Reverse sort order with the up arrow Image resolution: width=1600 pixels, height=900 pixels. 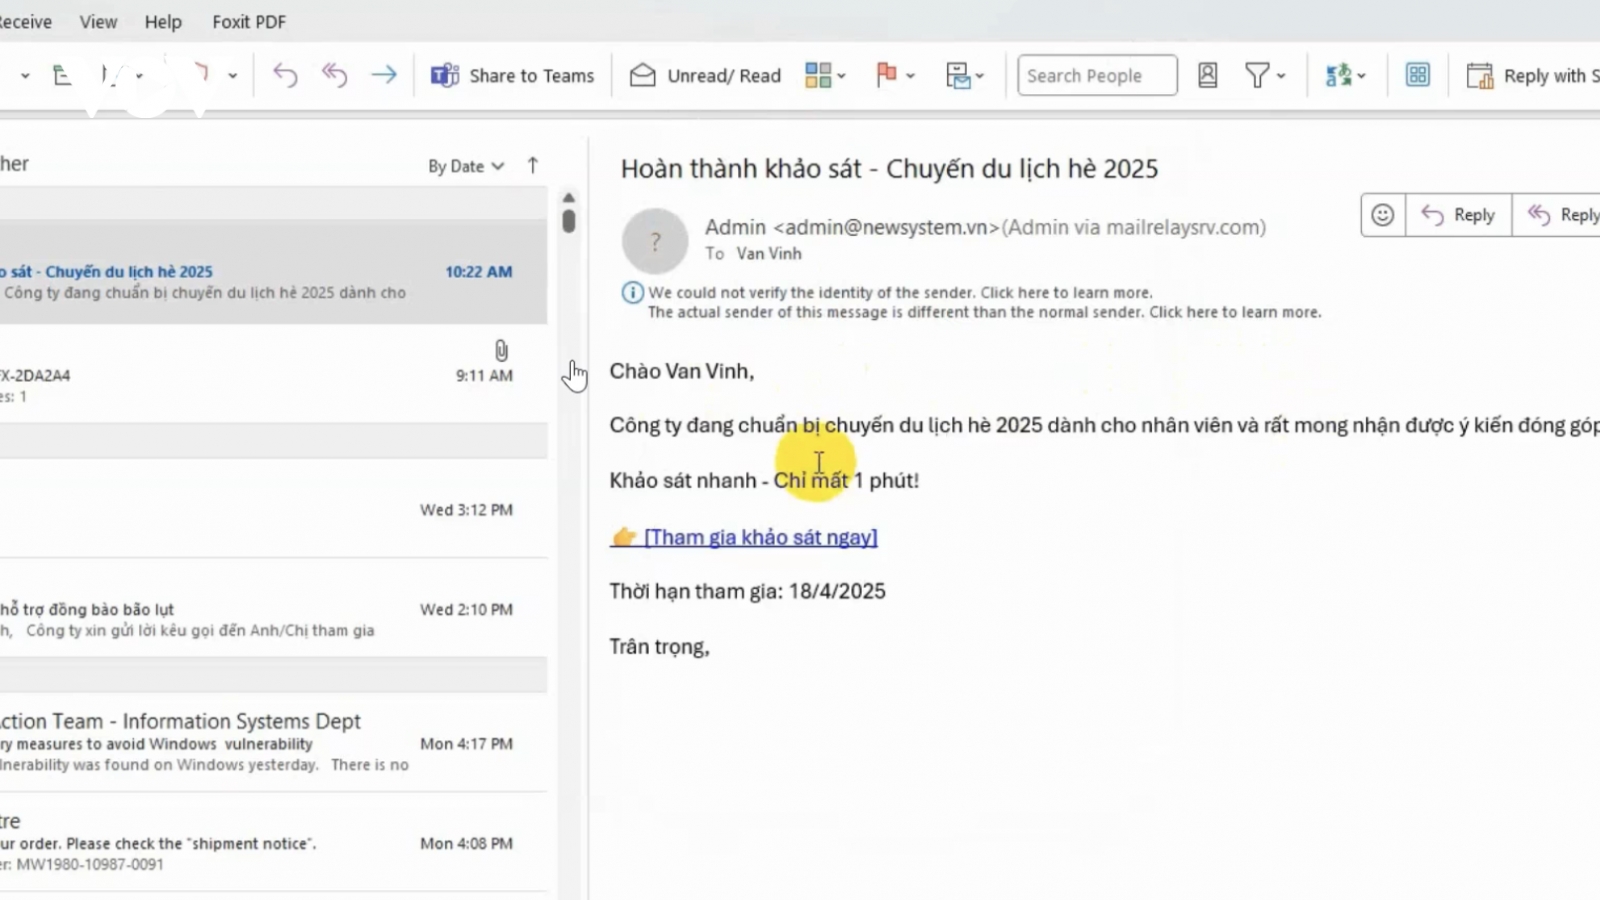pos(533,165)
